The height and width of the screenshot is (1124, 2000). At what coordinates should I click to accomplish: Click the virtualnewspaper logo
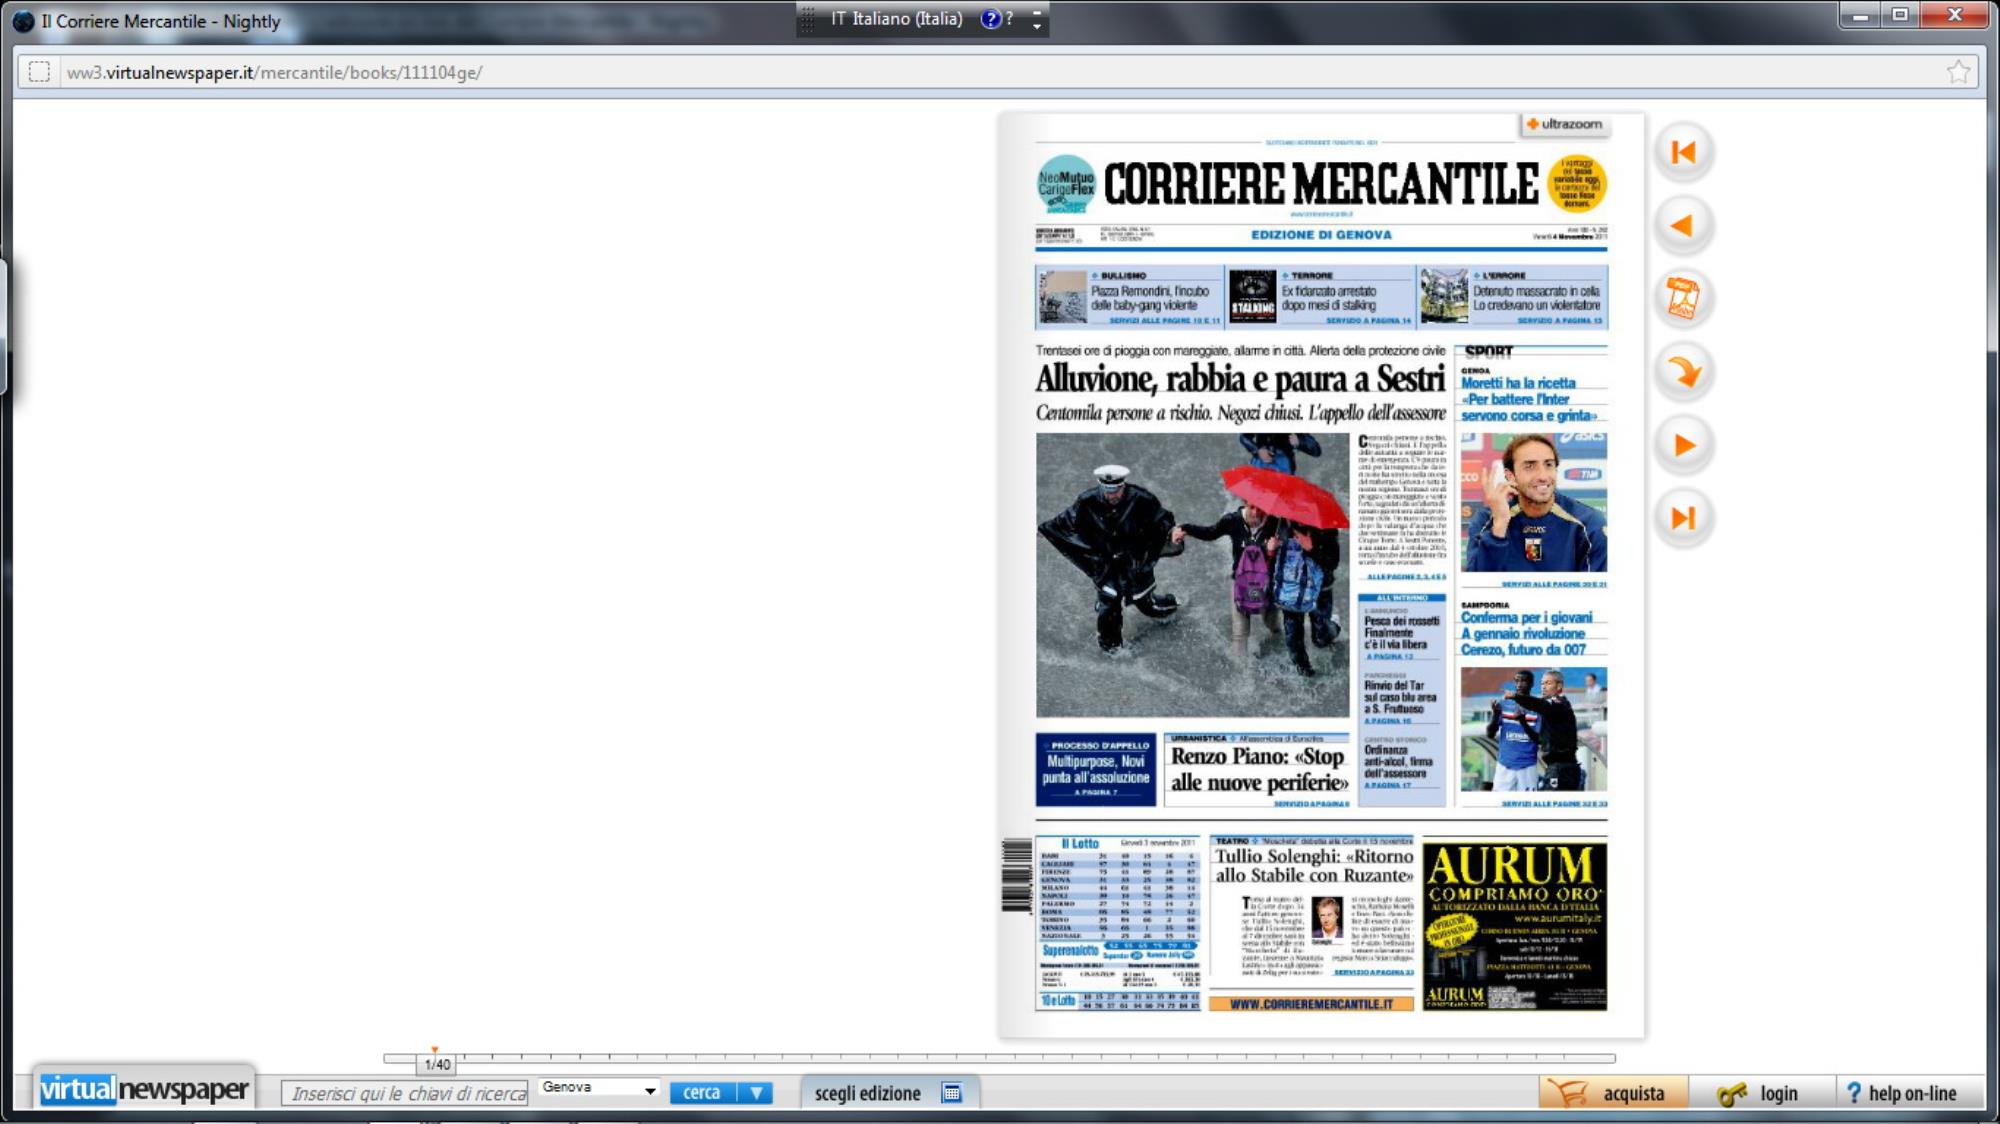143,1089
